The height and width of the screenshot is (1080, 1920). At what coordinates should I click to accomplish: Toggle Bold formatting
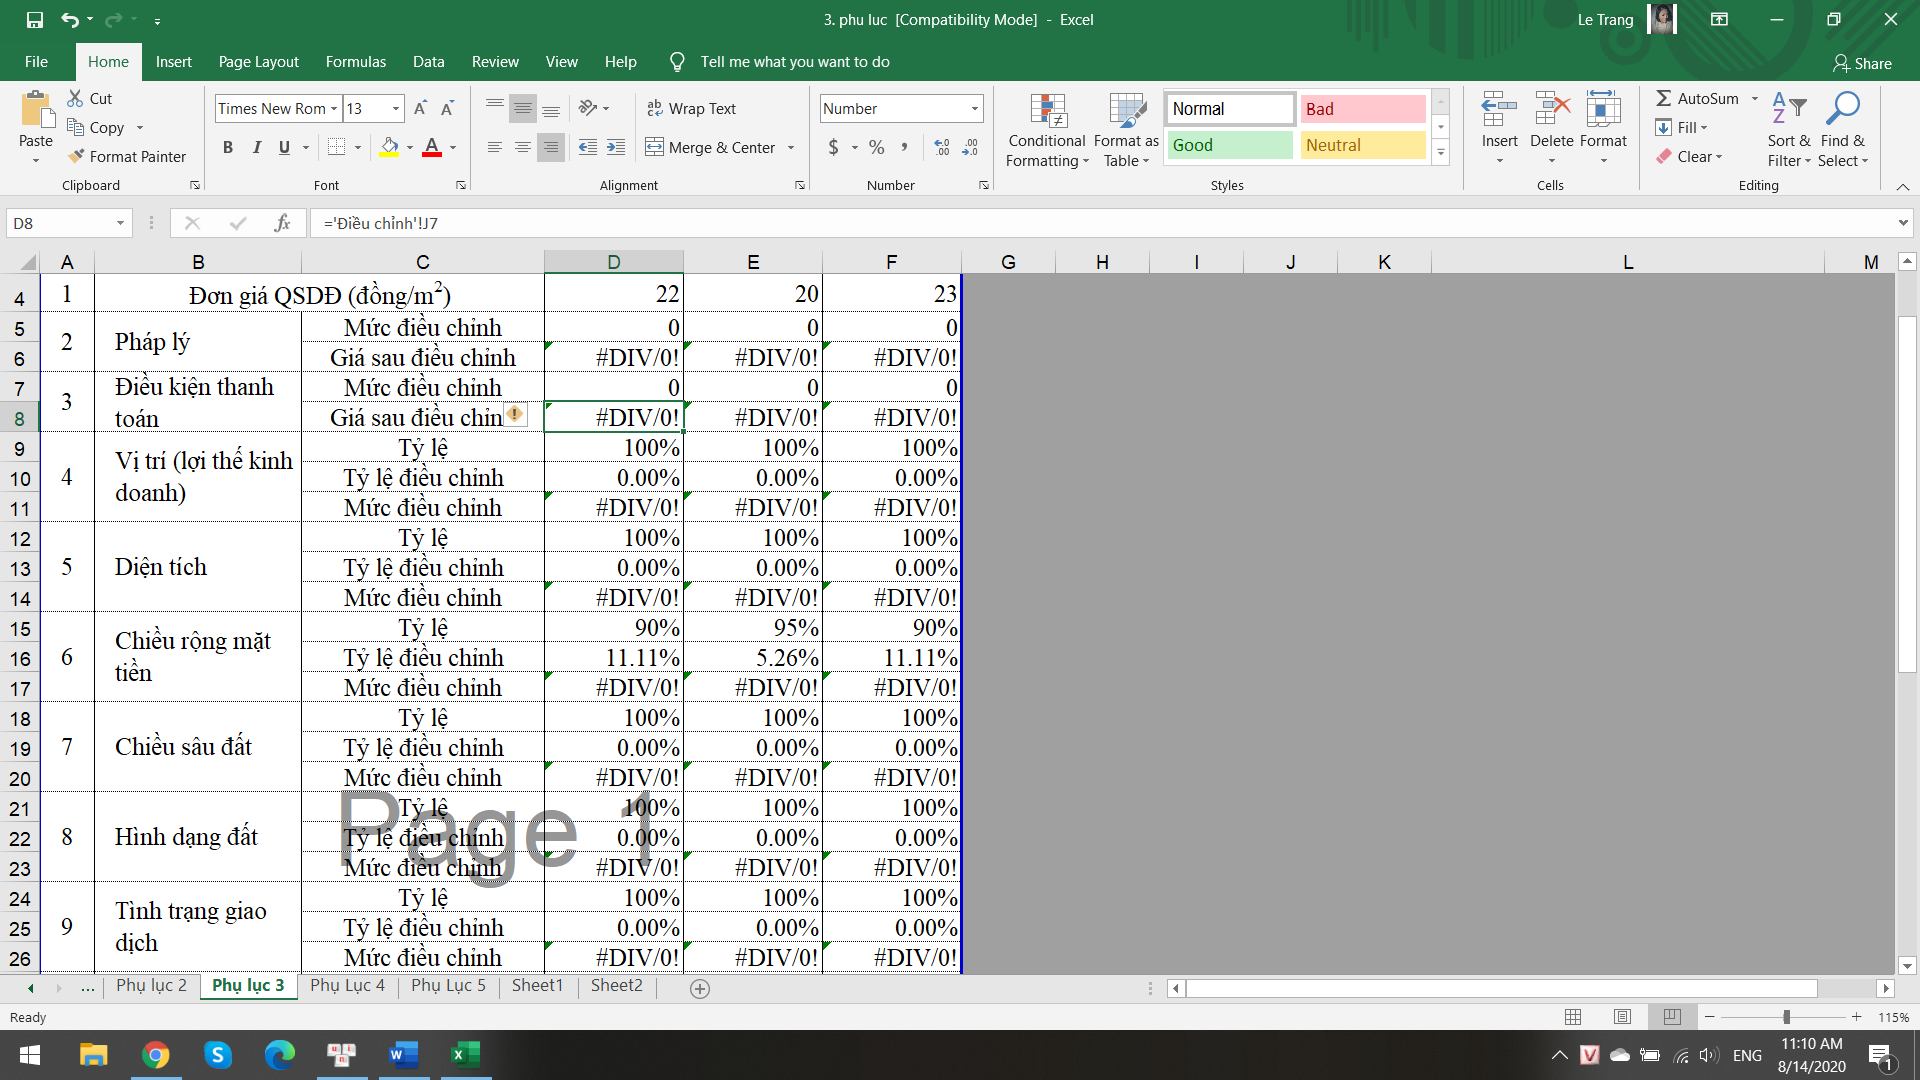coord(228,147)
